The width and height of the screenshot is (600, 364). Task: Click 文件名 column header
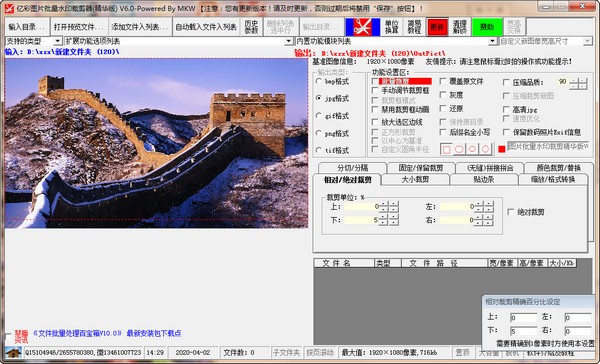click(344, 263)
